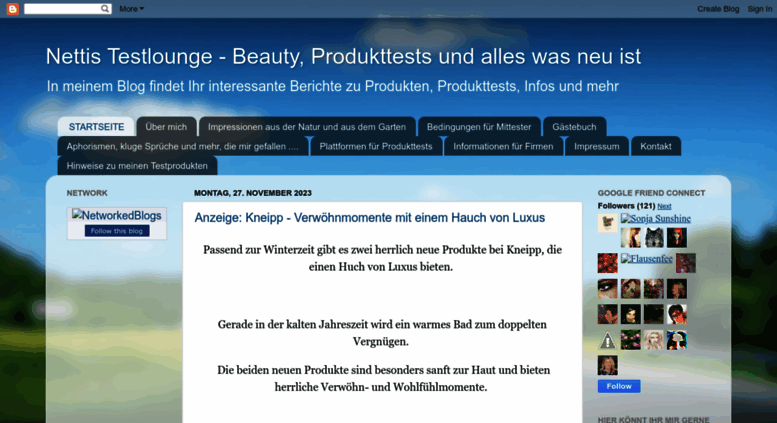
Task: Open the Über mich tab
Action: [x=166, y=127]
